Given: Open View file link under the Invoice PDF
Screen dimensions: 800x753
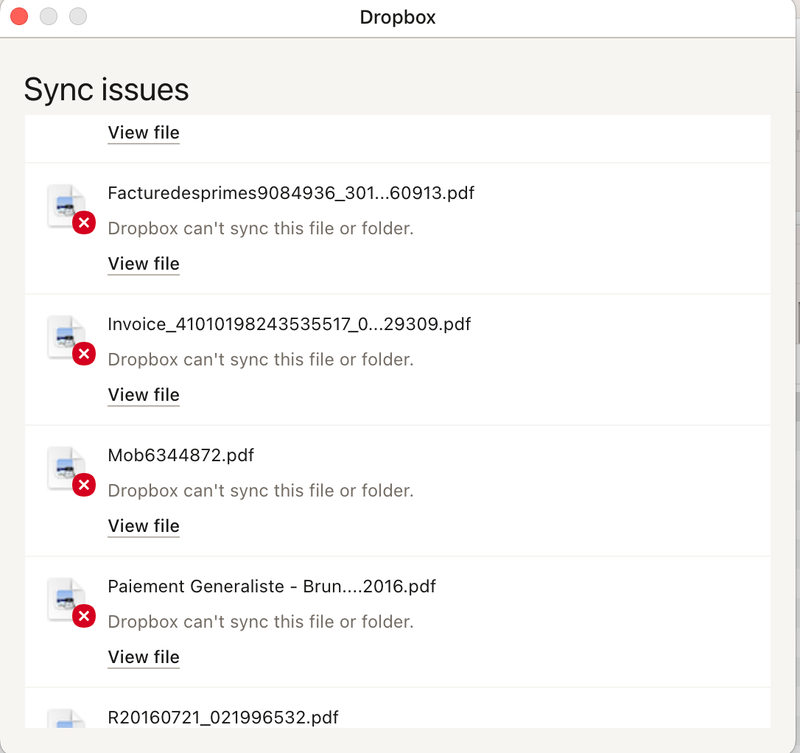Looking at the screenshot, I should click(x=143, y=395).
